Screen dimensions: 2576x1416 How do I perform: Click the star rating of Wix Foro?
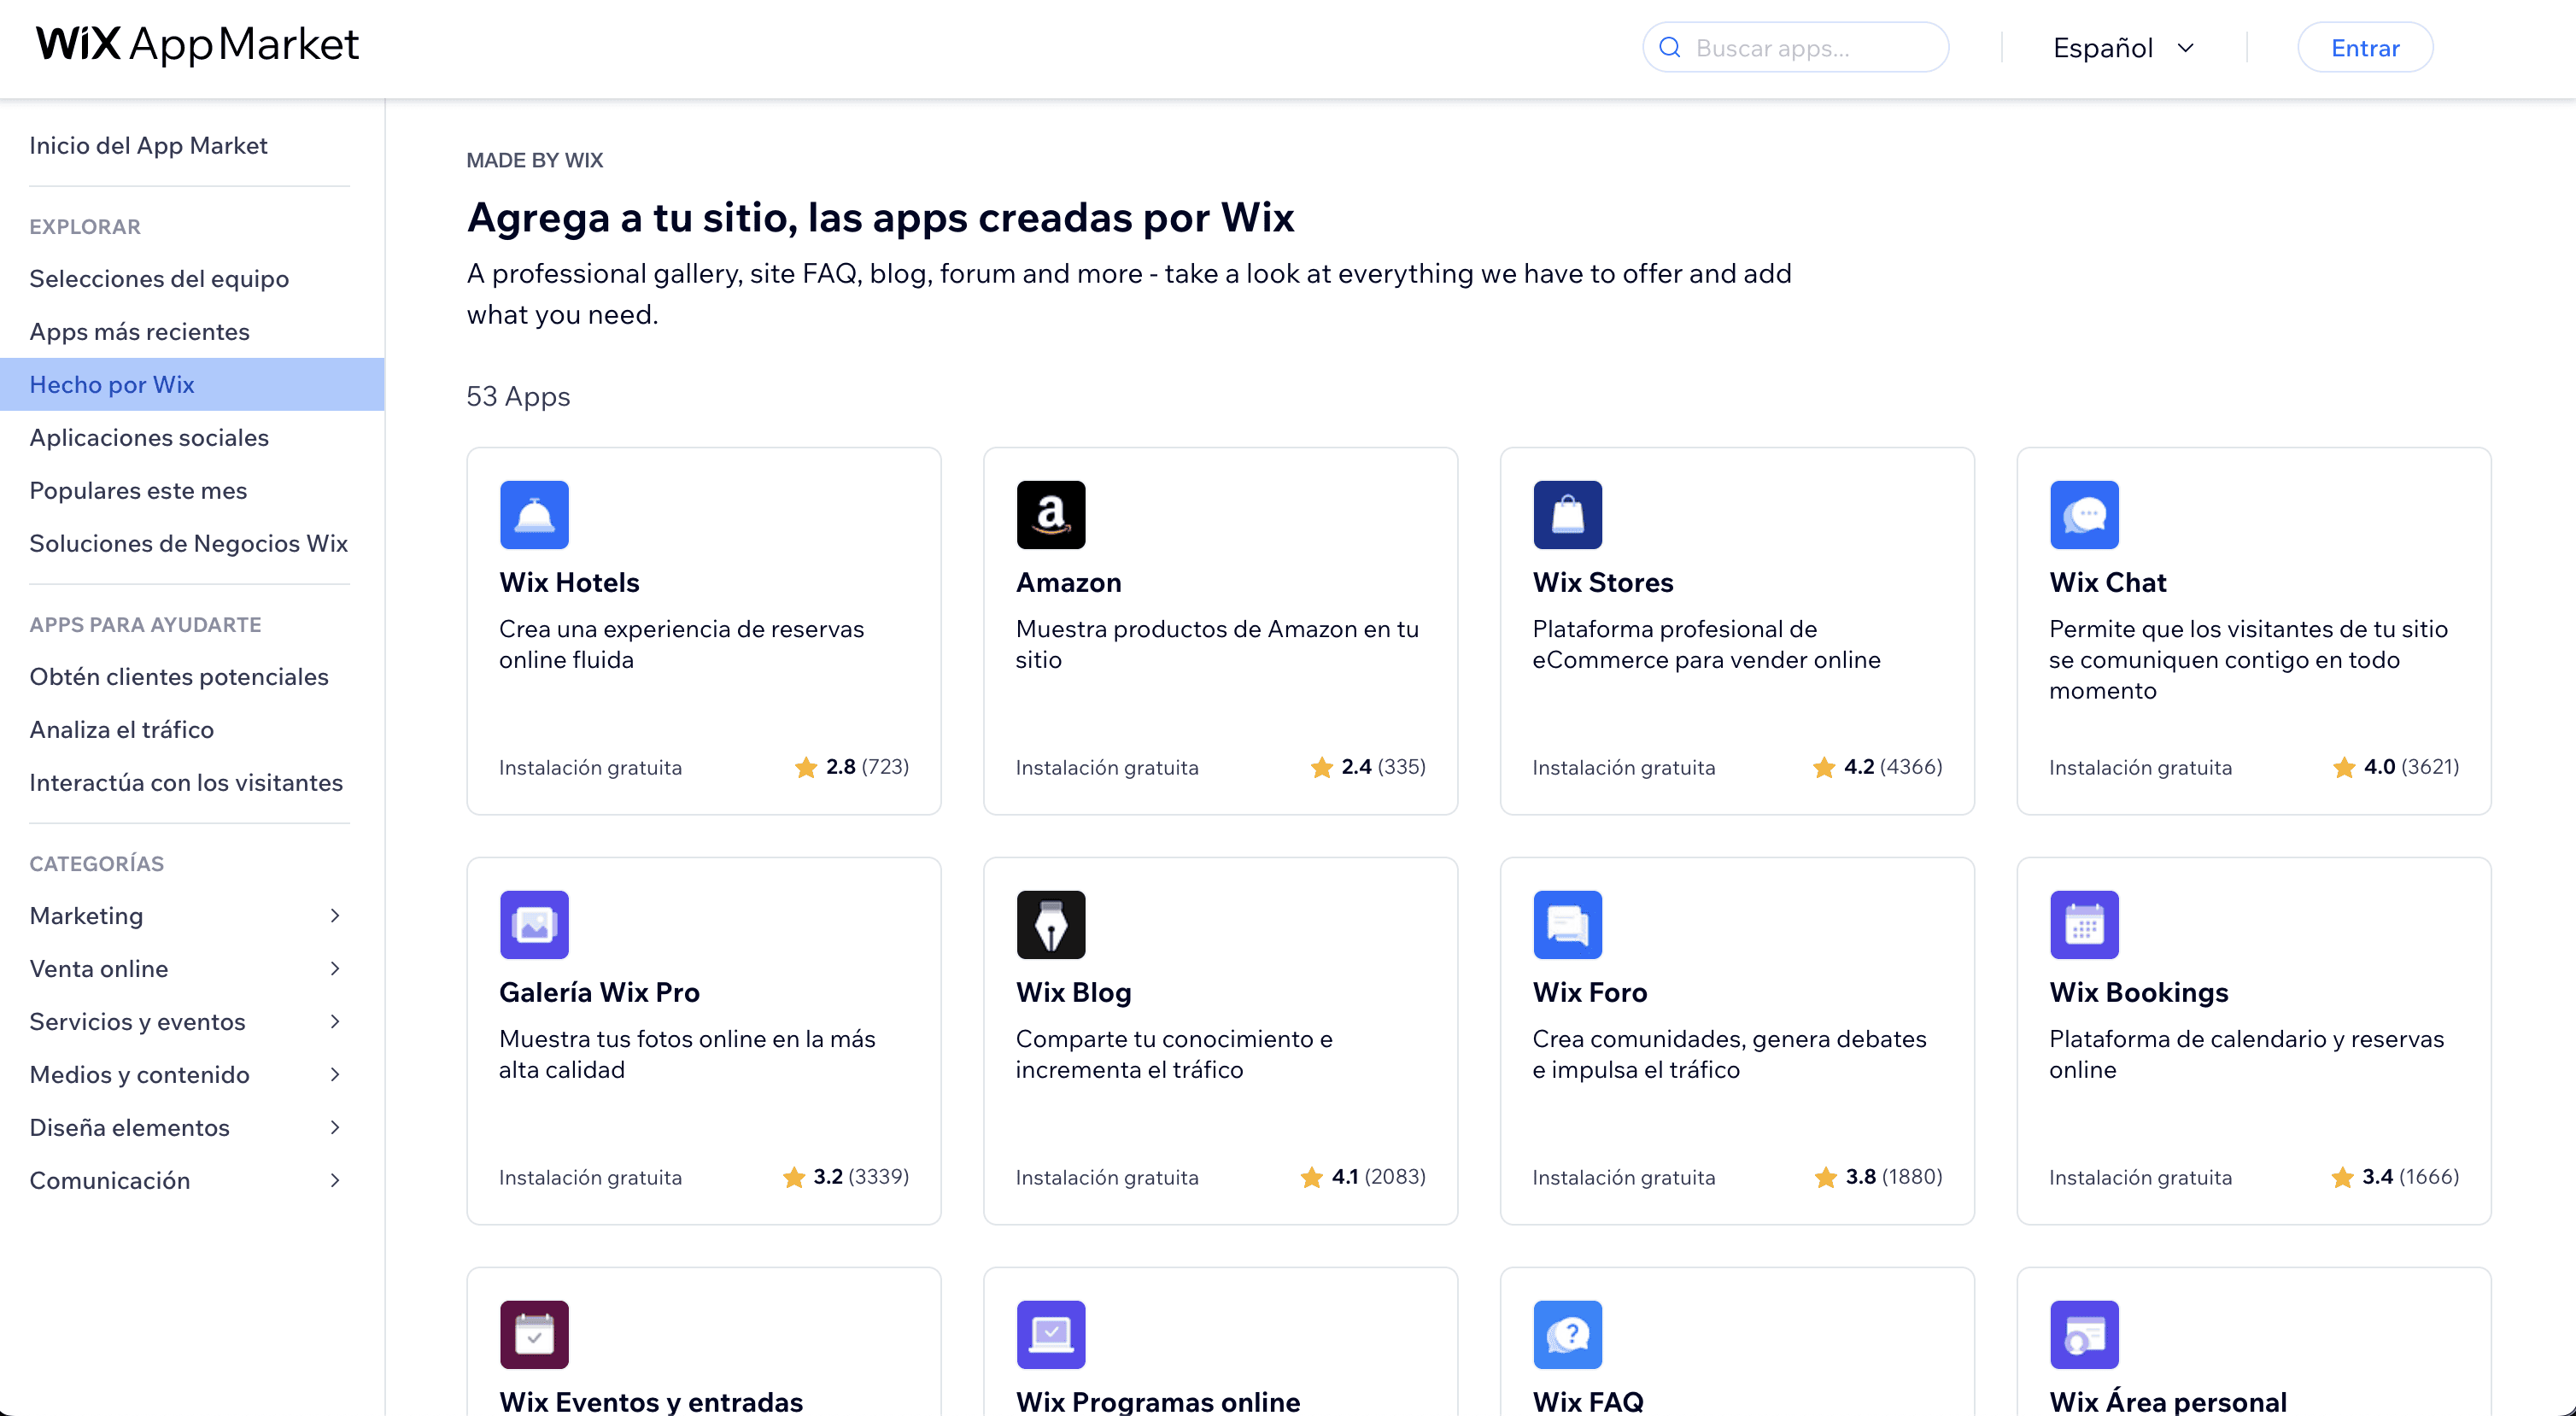[x=1878, y=1177]
